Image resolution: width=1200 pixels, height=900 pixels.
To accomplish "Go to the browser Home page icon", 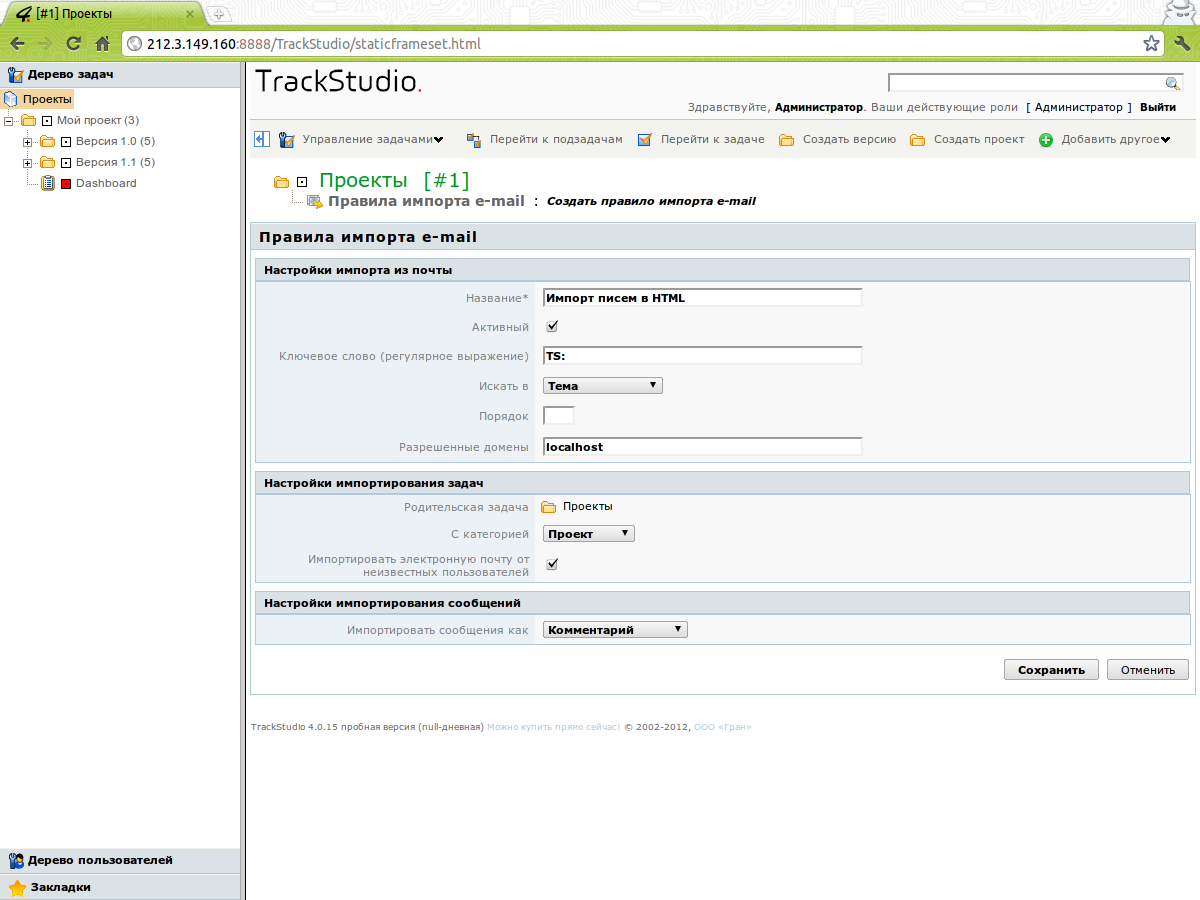I will coord(102,44).
